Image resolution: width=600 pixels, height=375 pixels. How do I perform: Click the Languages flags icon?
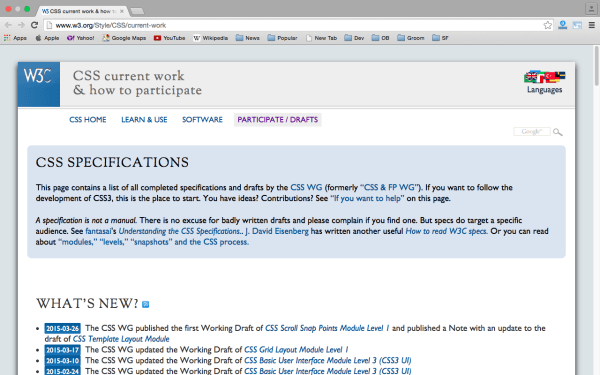click(545, 77)
